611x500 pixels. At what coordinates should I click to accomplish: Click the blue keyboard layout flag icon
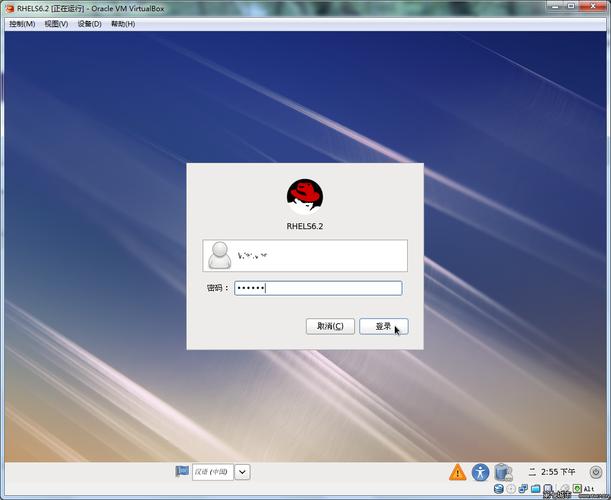click(182, 472)
